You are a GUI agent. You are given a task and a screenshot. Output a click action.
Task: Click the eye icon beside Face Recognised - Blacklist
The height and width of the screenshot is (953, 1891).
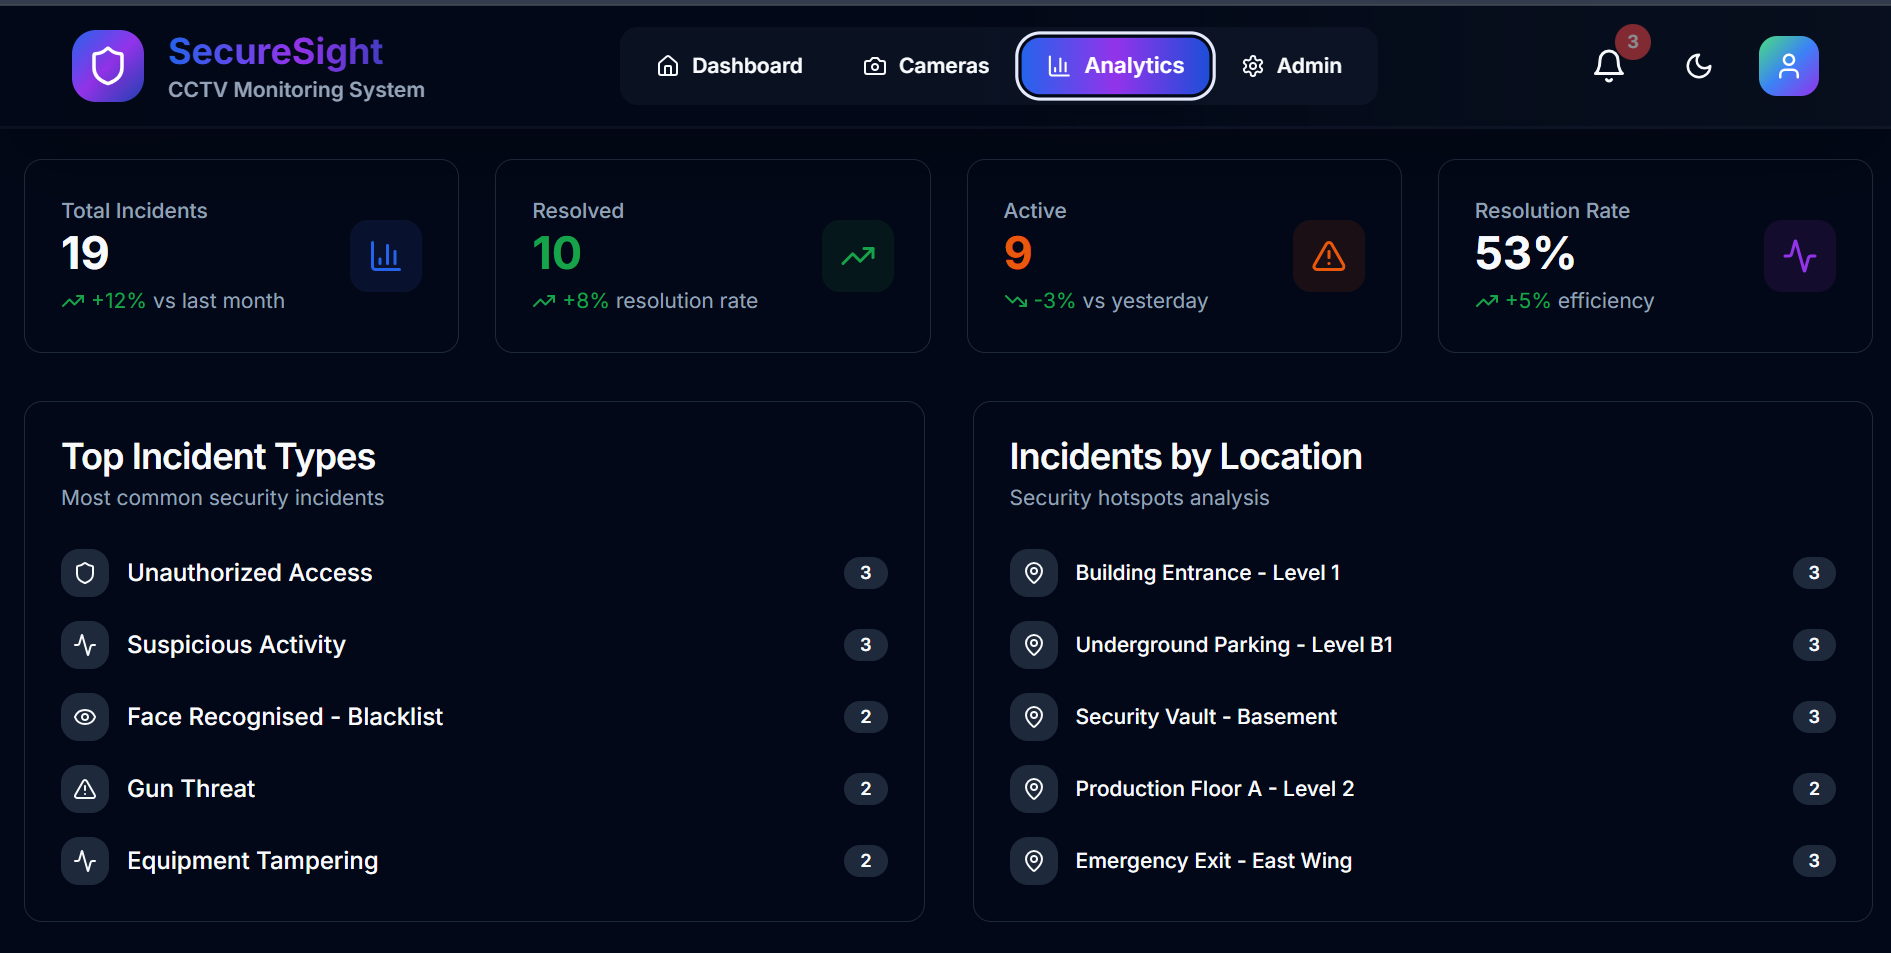[85, 717]
